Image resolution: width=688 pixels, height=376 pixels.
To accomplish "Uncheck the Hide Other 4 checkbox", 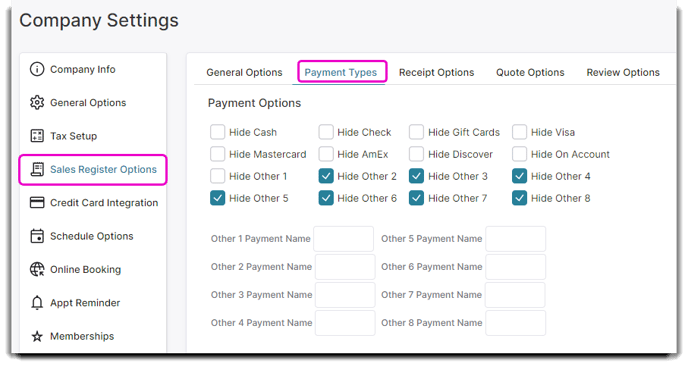I will tap(520, 176).
